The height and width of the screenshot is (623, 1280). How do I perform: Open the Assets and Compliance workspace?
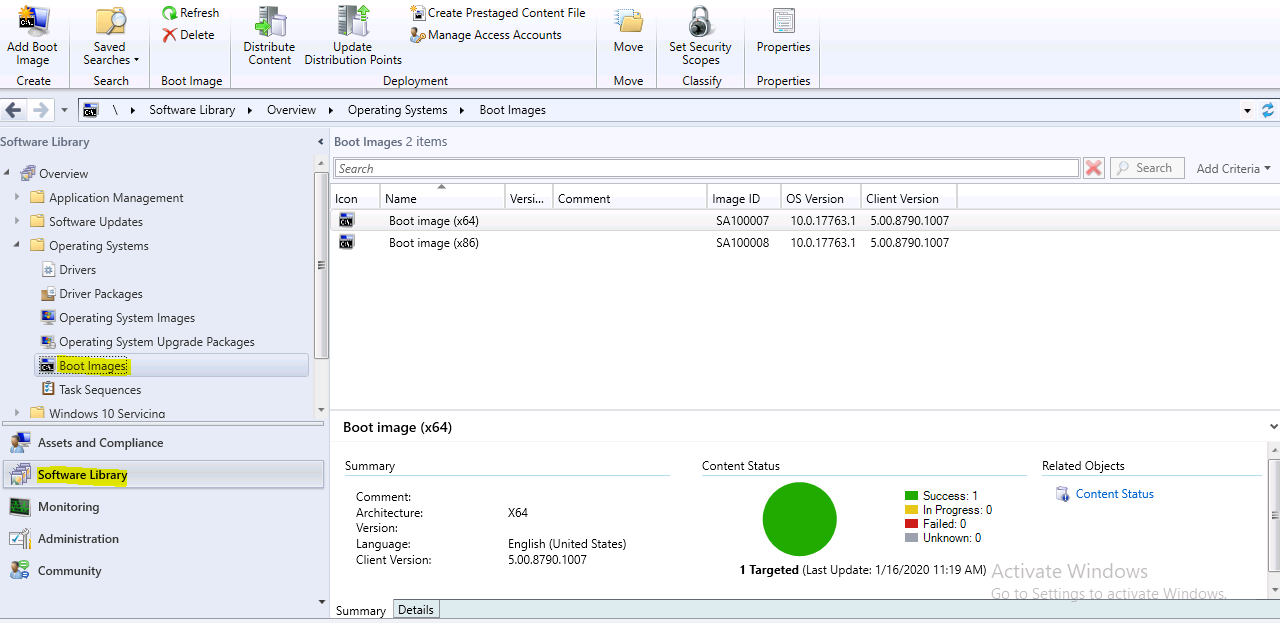point(162,443)
